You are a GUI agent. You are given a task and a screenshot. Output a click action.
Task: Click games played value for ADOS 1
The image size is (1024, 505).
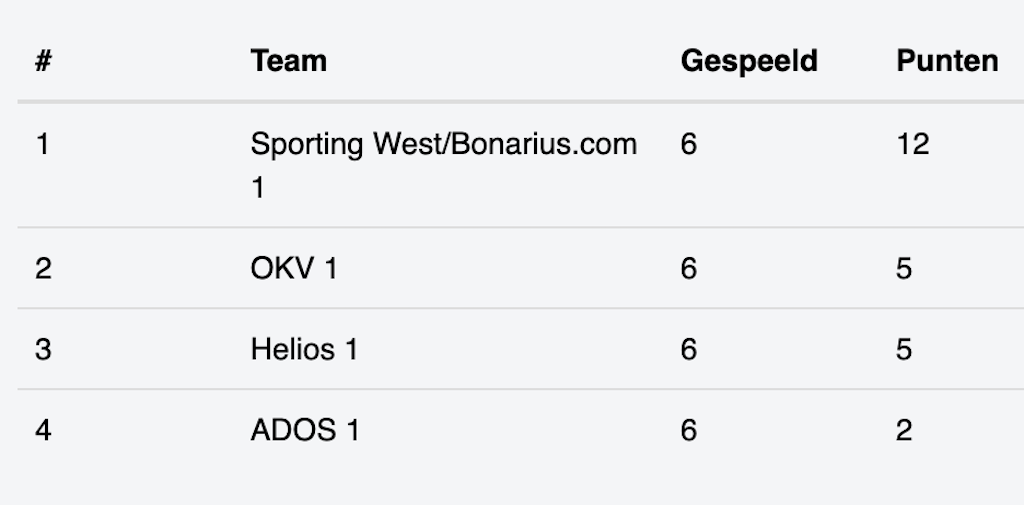[688, 431]
